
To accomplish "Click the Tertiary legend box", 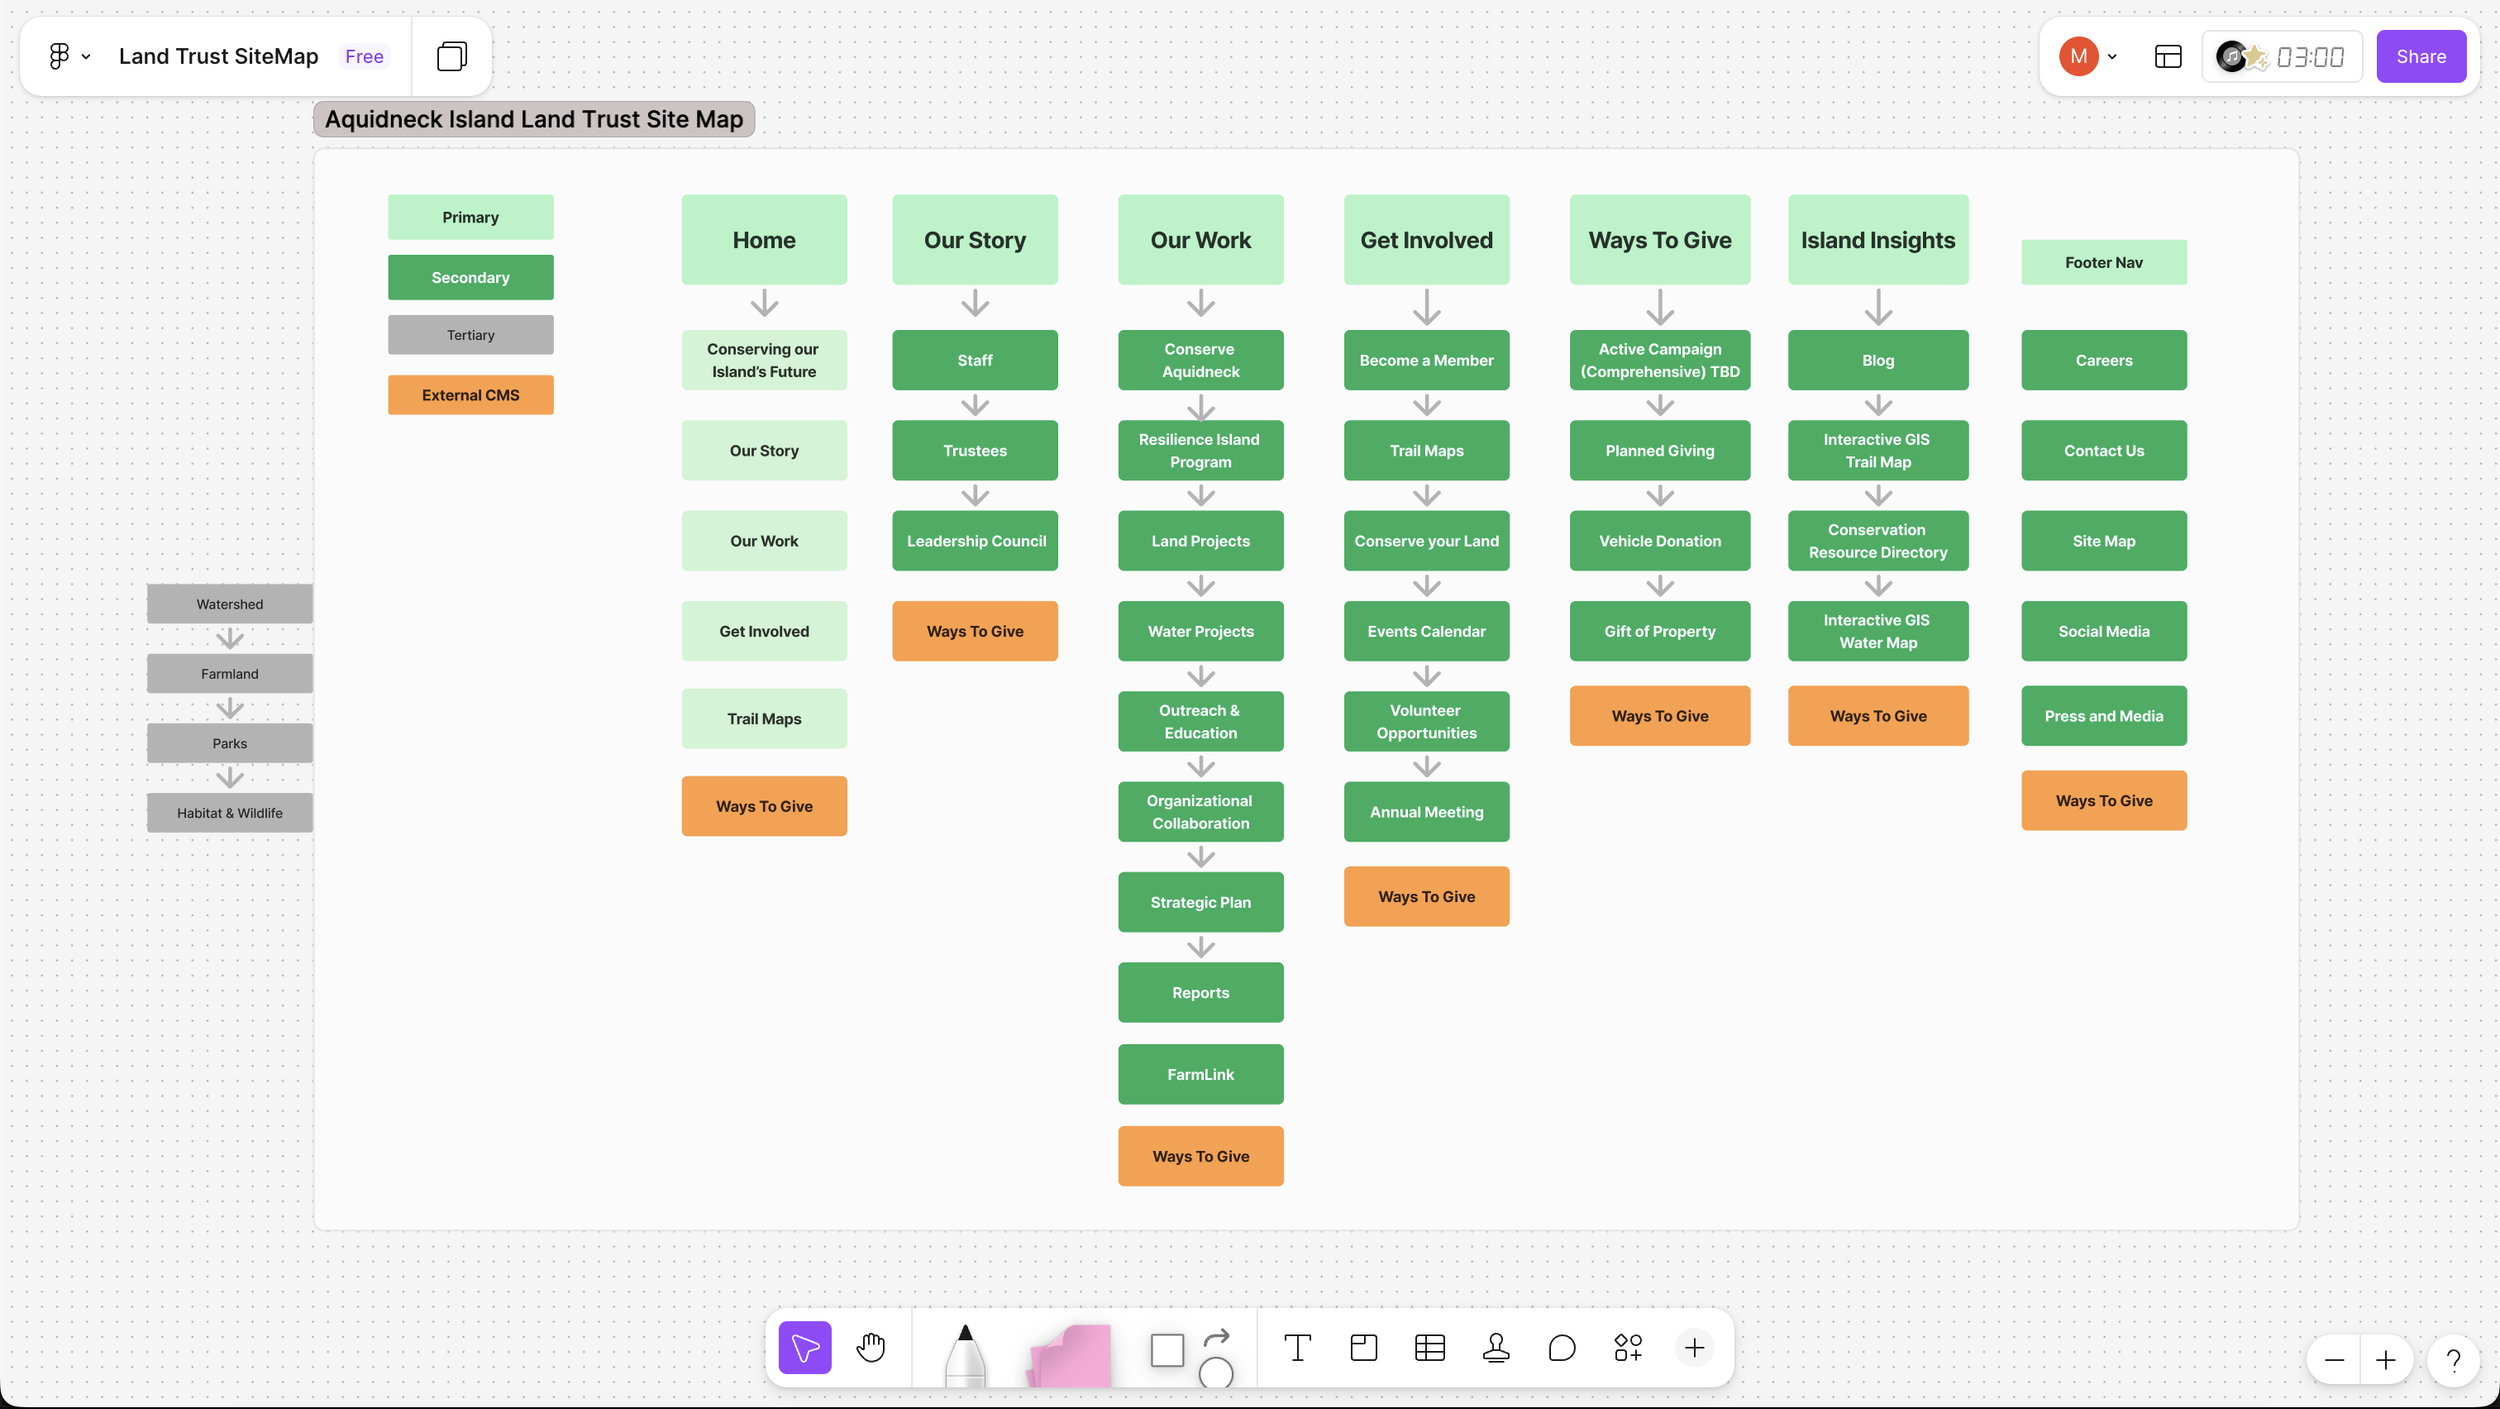I will [470, 335].
